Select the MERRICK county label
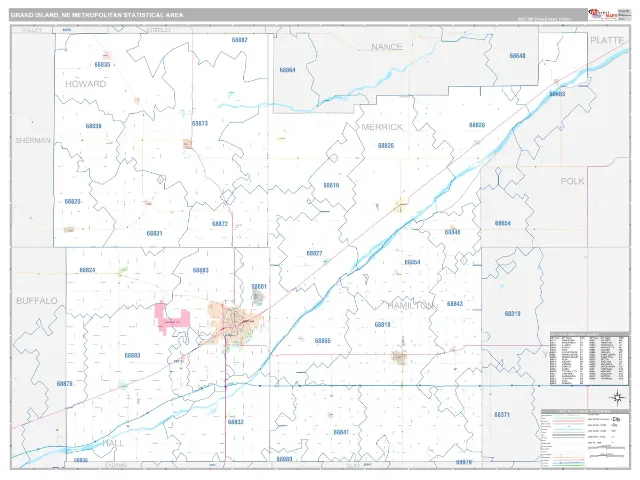The image size is (640, 480). 382,127
